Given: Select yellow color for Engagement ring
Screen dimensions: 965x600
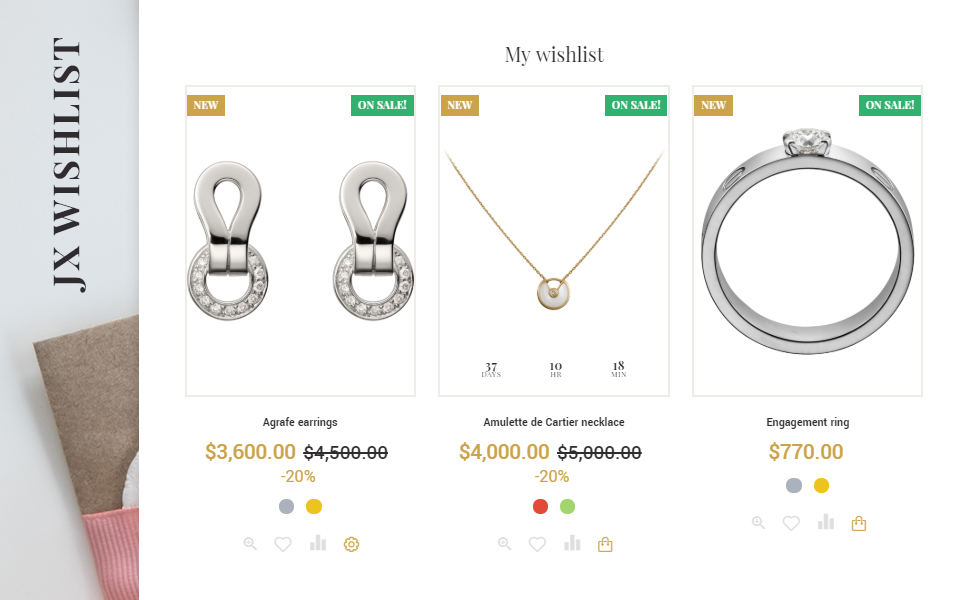Looking at the screenshot, I should [821, 486].
